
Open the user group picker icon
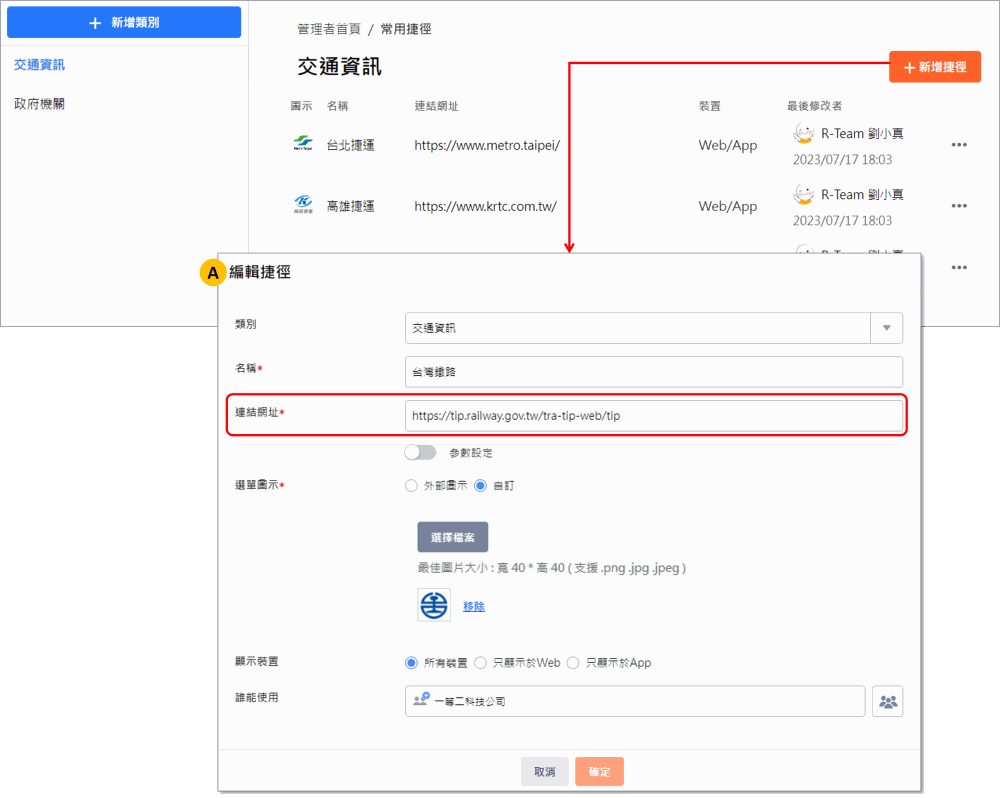pos(887,702)
